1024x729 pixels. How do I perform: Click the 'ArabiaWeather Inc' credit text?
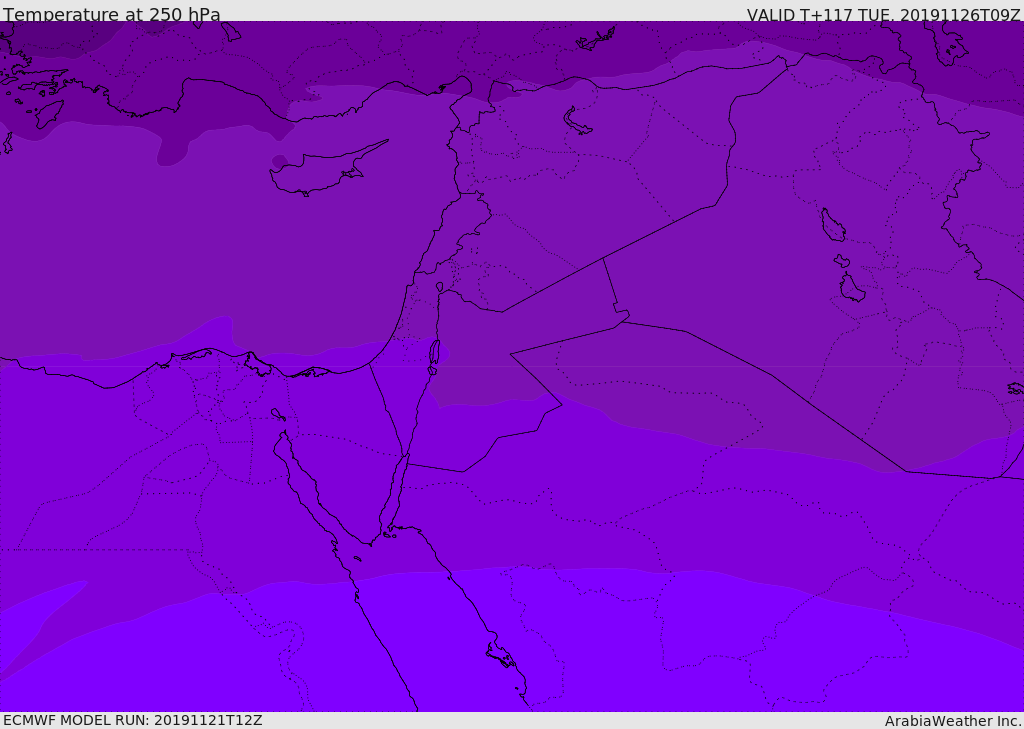click(x=953, y=721)
